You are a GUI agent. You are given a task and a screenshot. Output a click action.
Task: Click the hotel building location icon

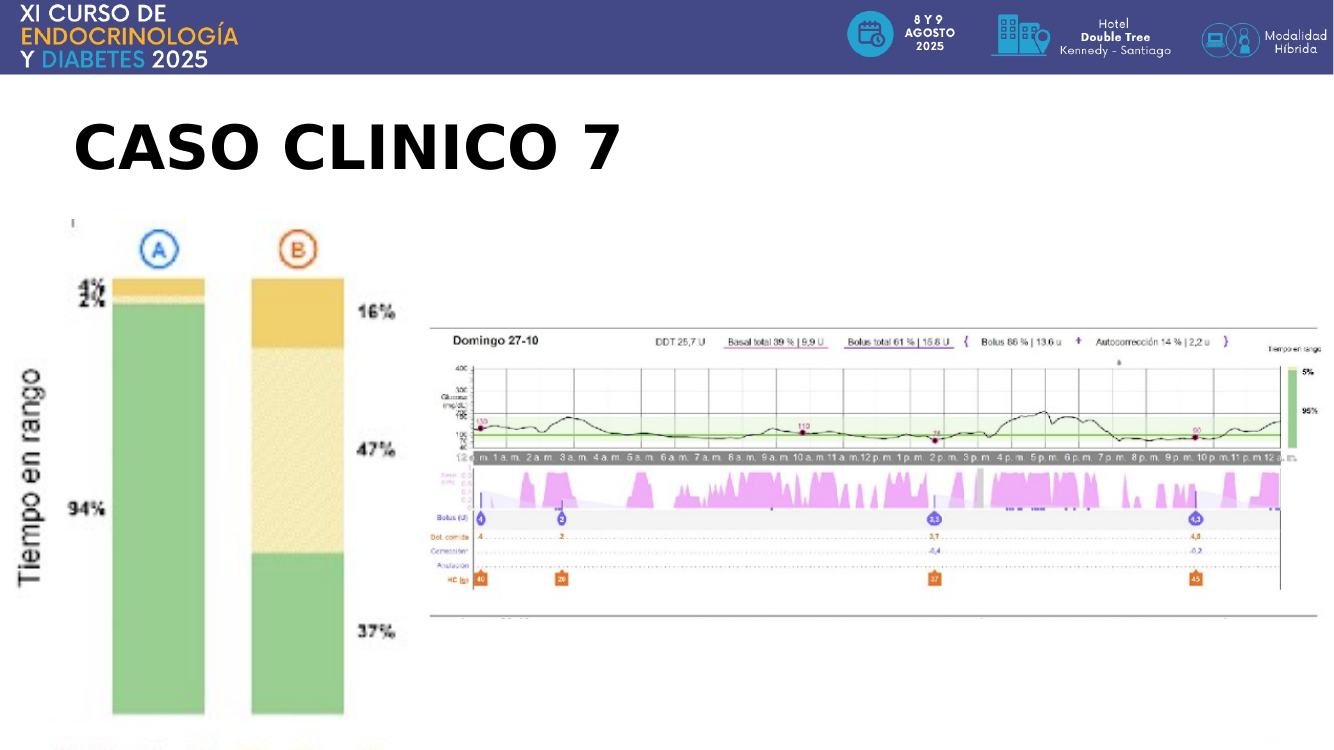click(1020, 35)
